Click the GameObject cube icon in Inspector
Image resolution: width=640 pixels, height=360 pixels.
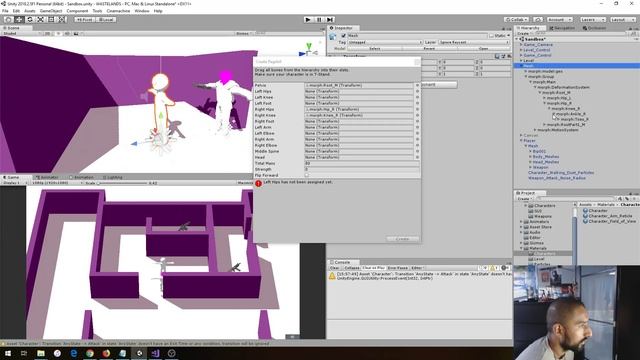tap(333, 37)
